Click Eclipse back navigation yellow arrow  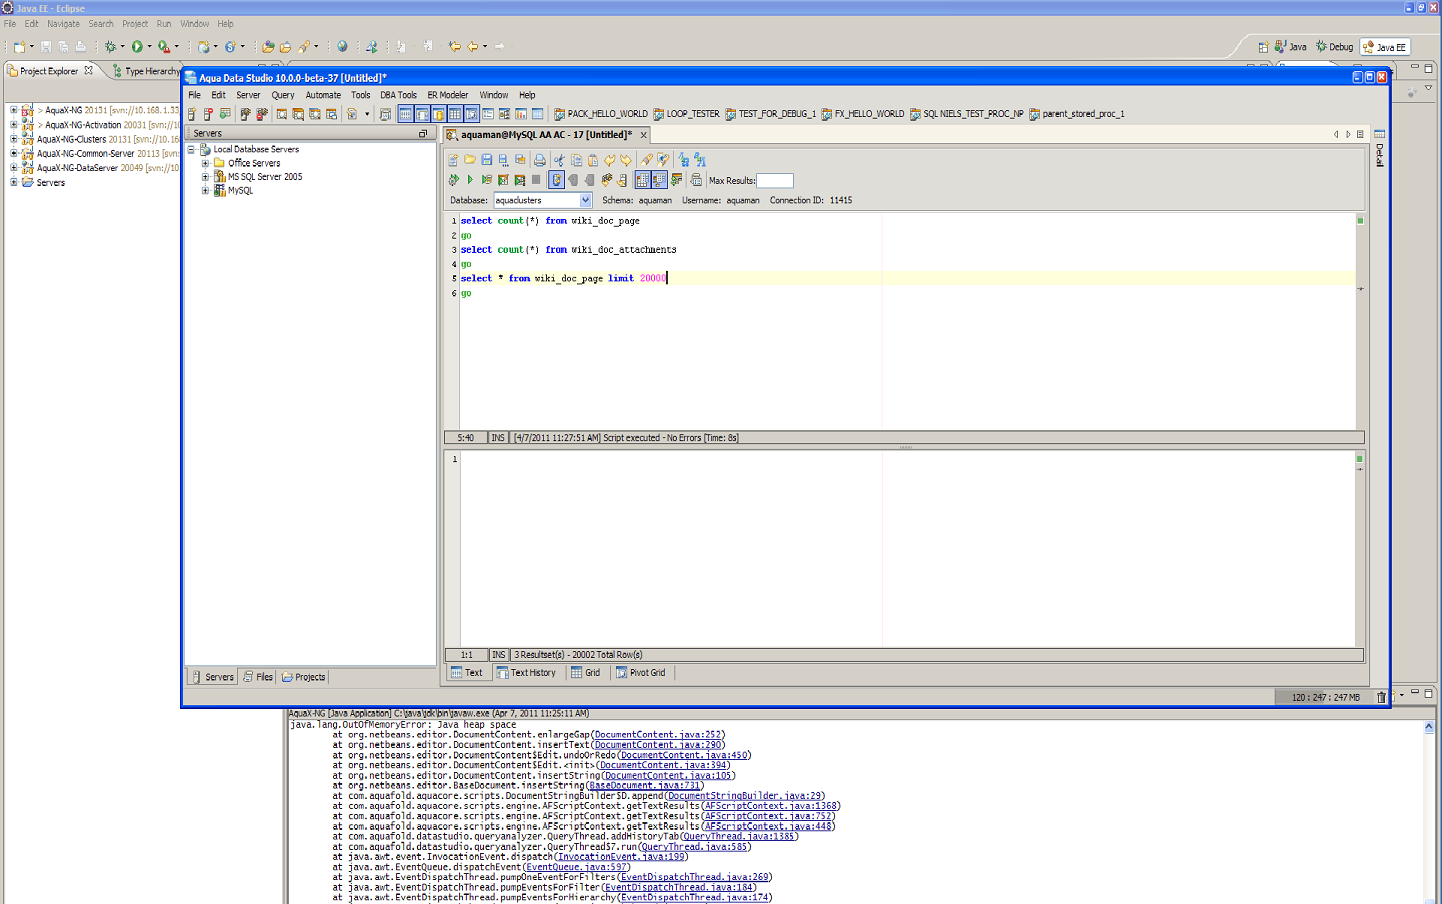pos(473,46)
